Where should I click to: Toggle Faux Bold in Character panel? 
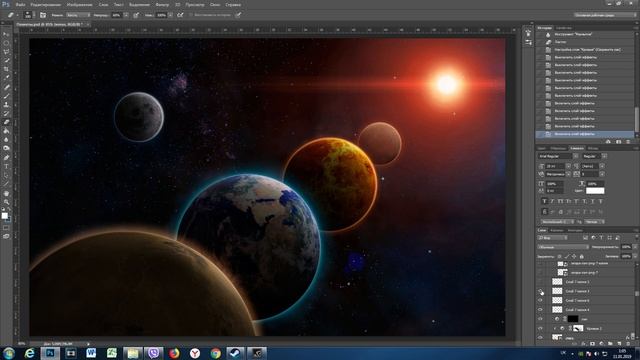[x=544, y=201]
